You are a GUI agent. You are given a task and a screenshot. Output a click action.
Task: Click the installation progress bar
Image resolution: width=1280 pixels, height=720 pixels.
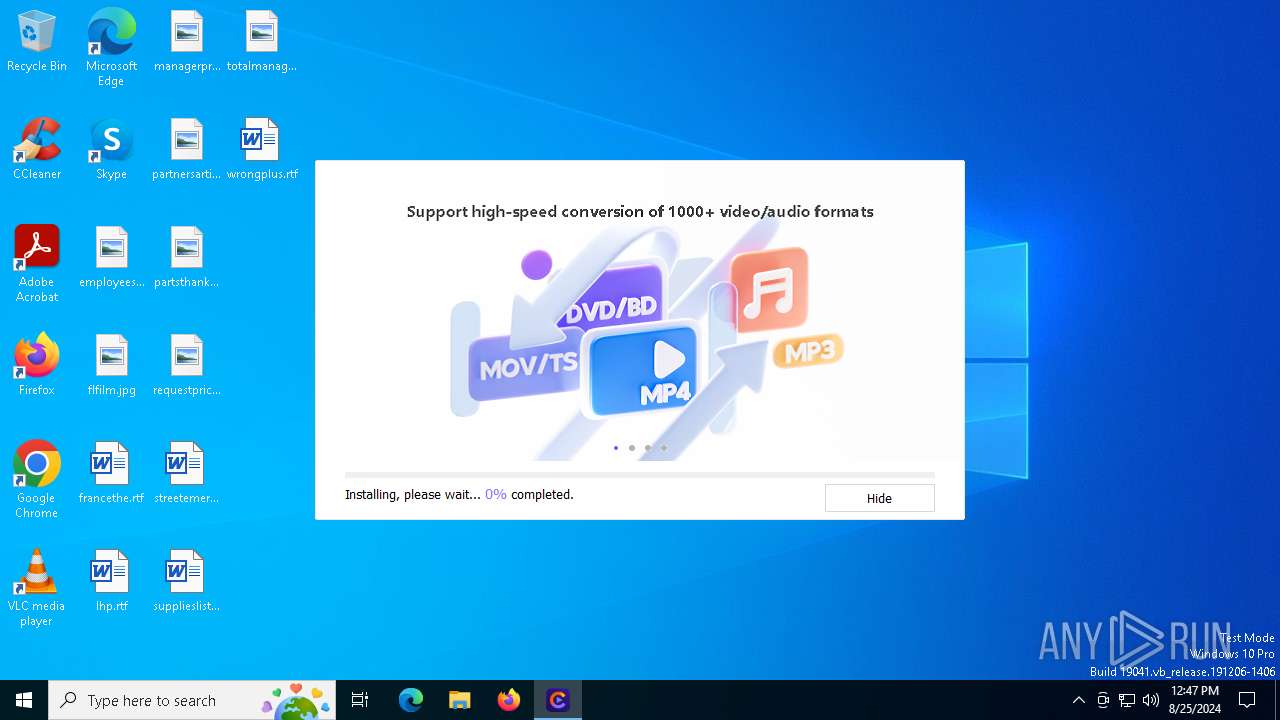click(x=640, y=475)
